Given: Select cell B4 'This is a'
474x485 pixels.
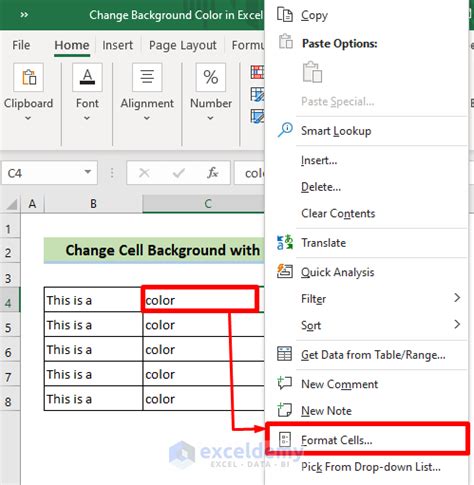Looking at the screenshot, I should coord(93,299).
